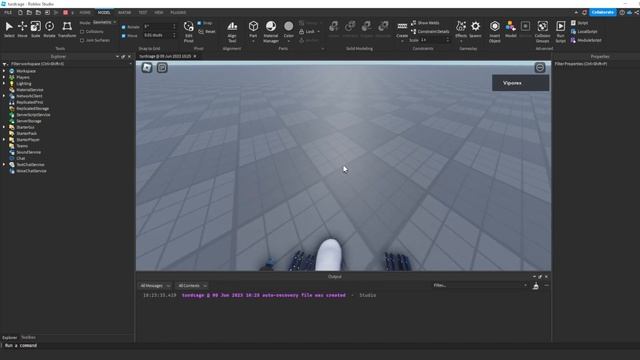The height and width of the screenshot is (360, 640).
Task: Toggle Show Welds option
Action: (x=425, y=23)
